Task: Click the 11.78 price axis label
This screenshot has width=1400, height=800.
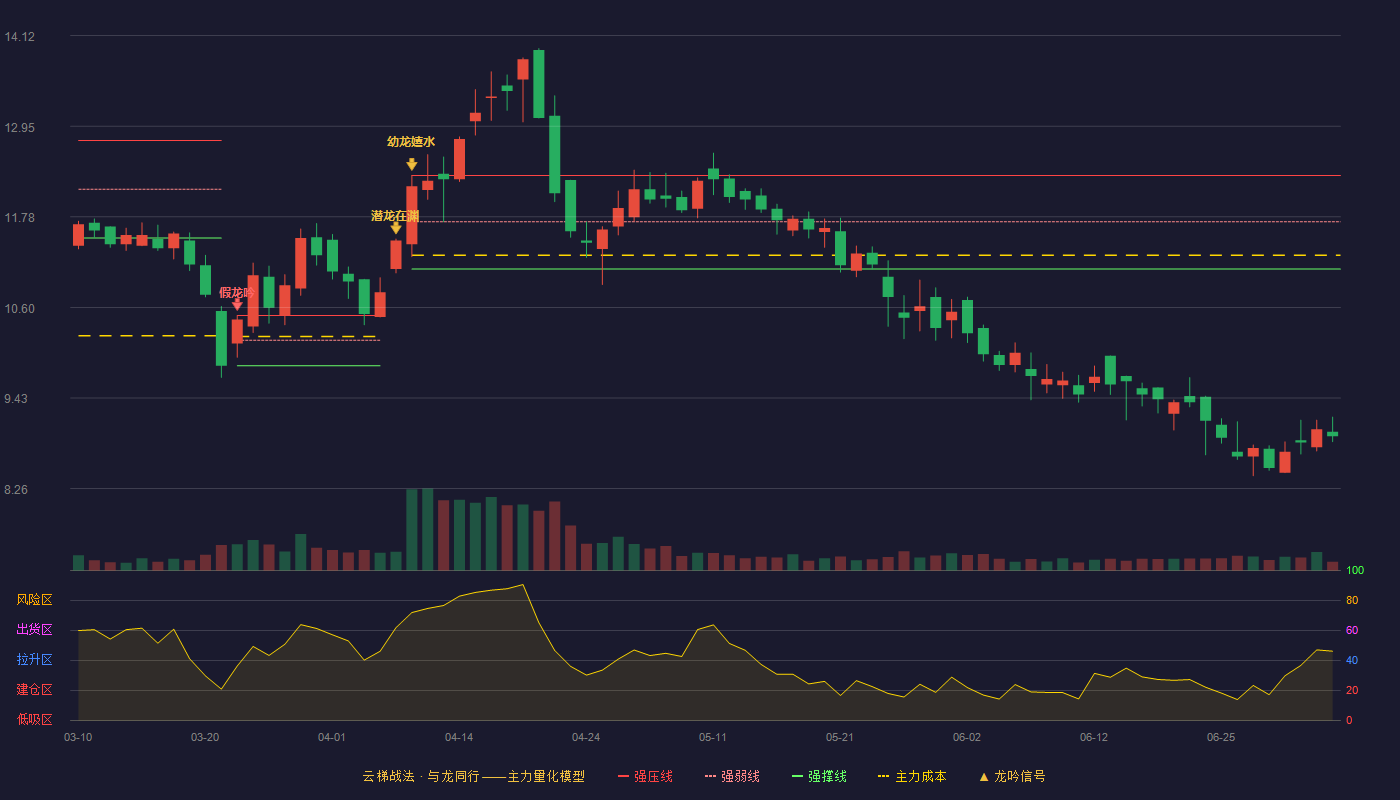Action: (x=20, y=218)
